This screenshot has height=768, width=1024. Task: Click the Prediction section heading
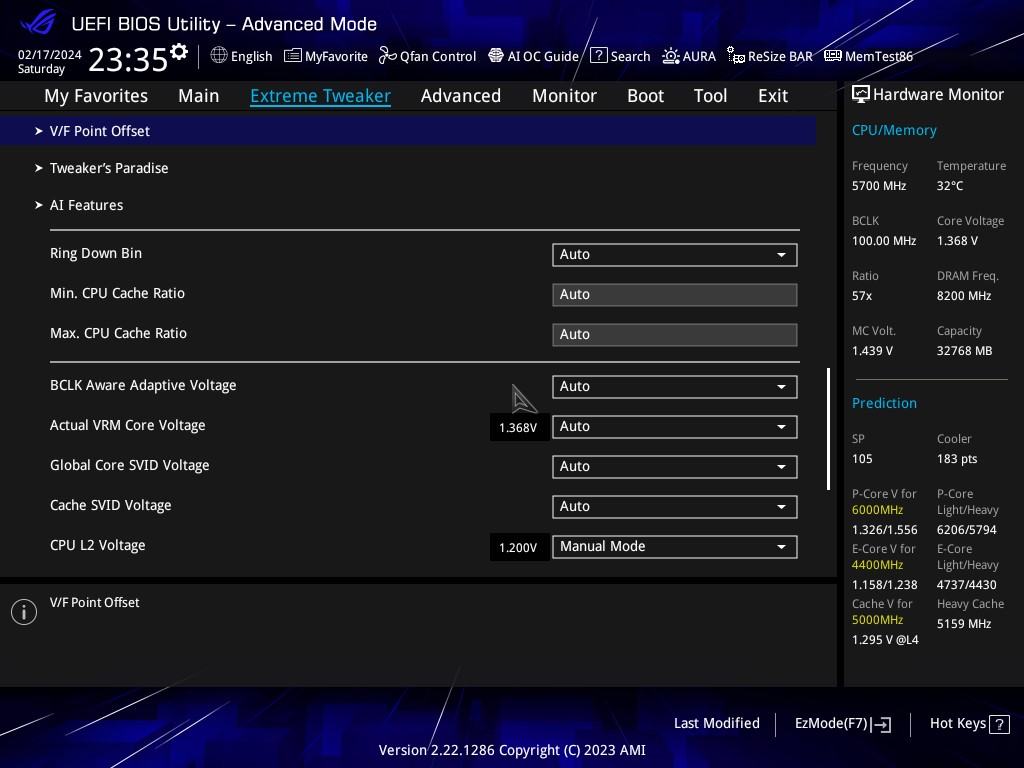(x=884, y=404)
